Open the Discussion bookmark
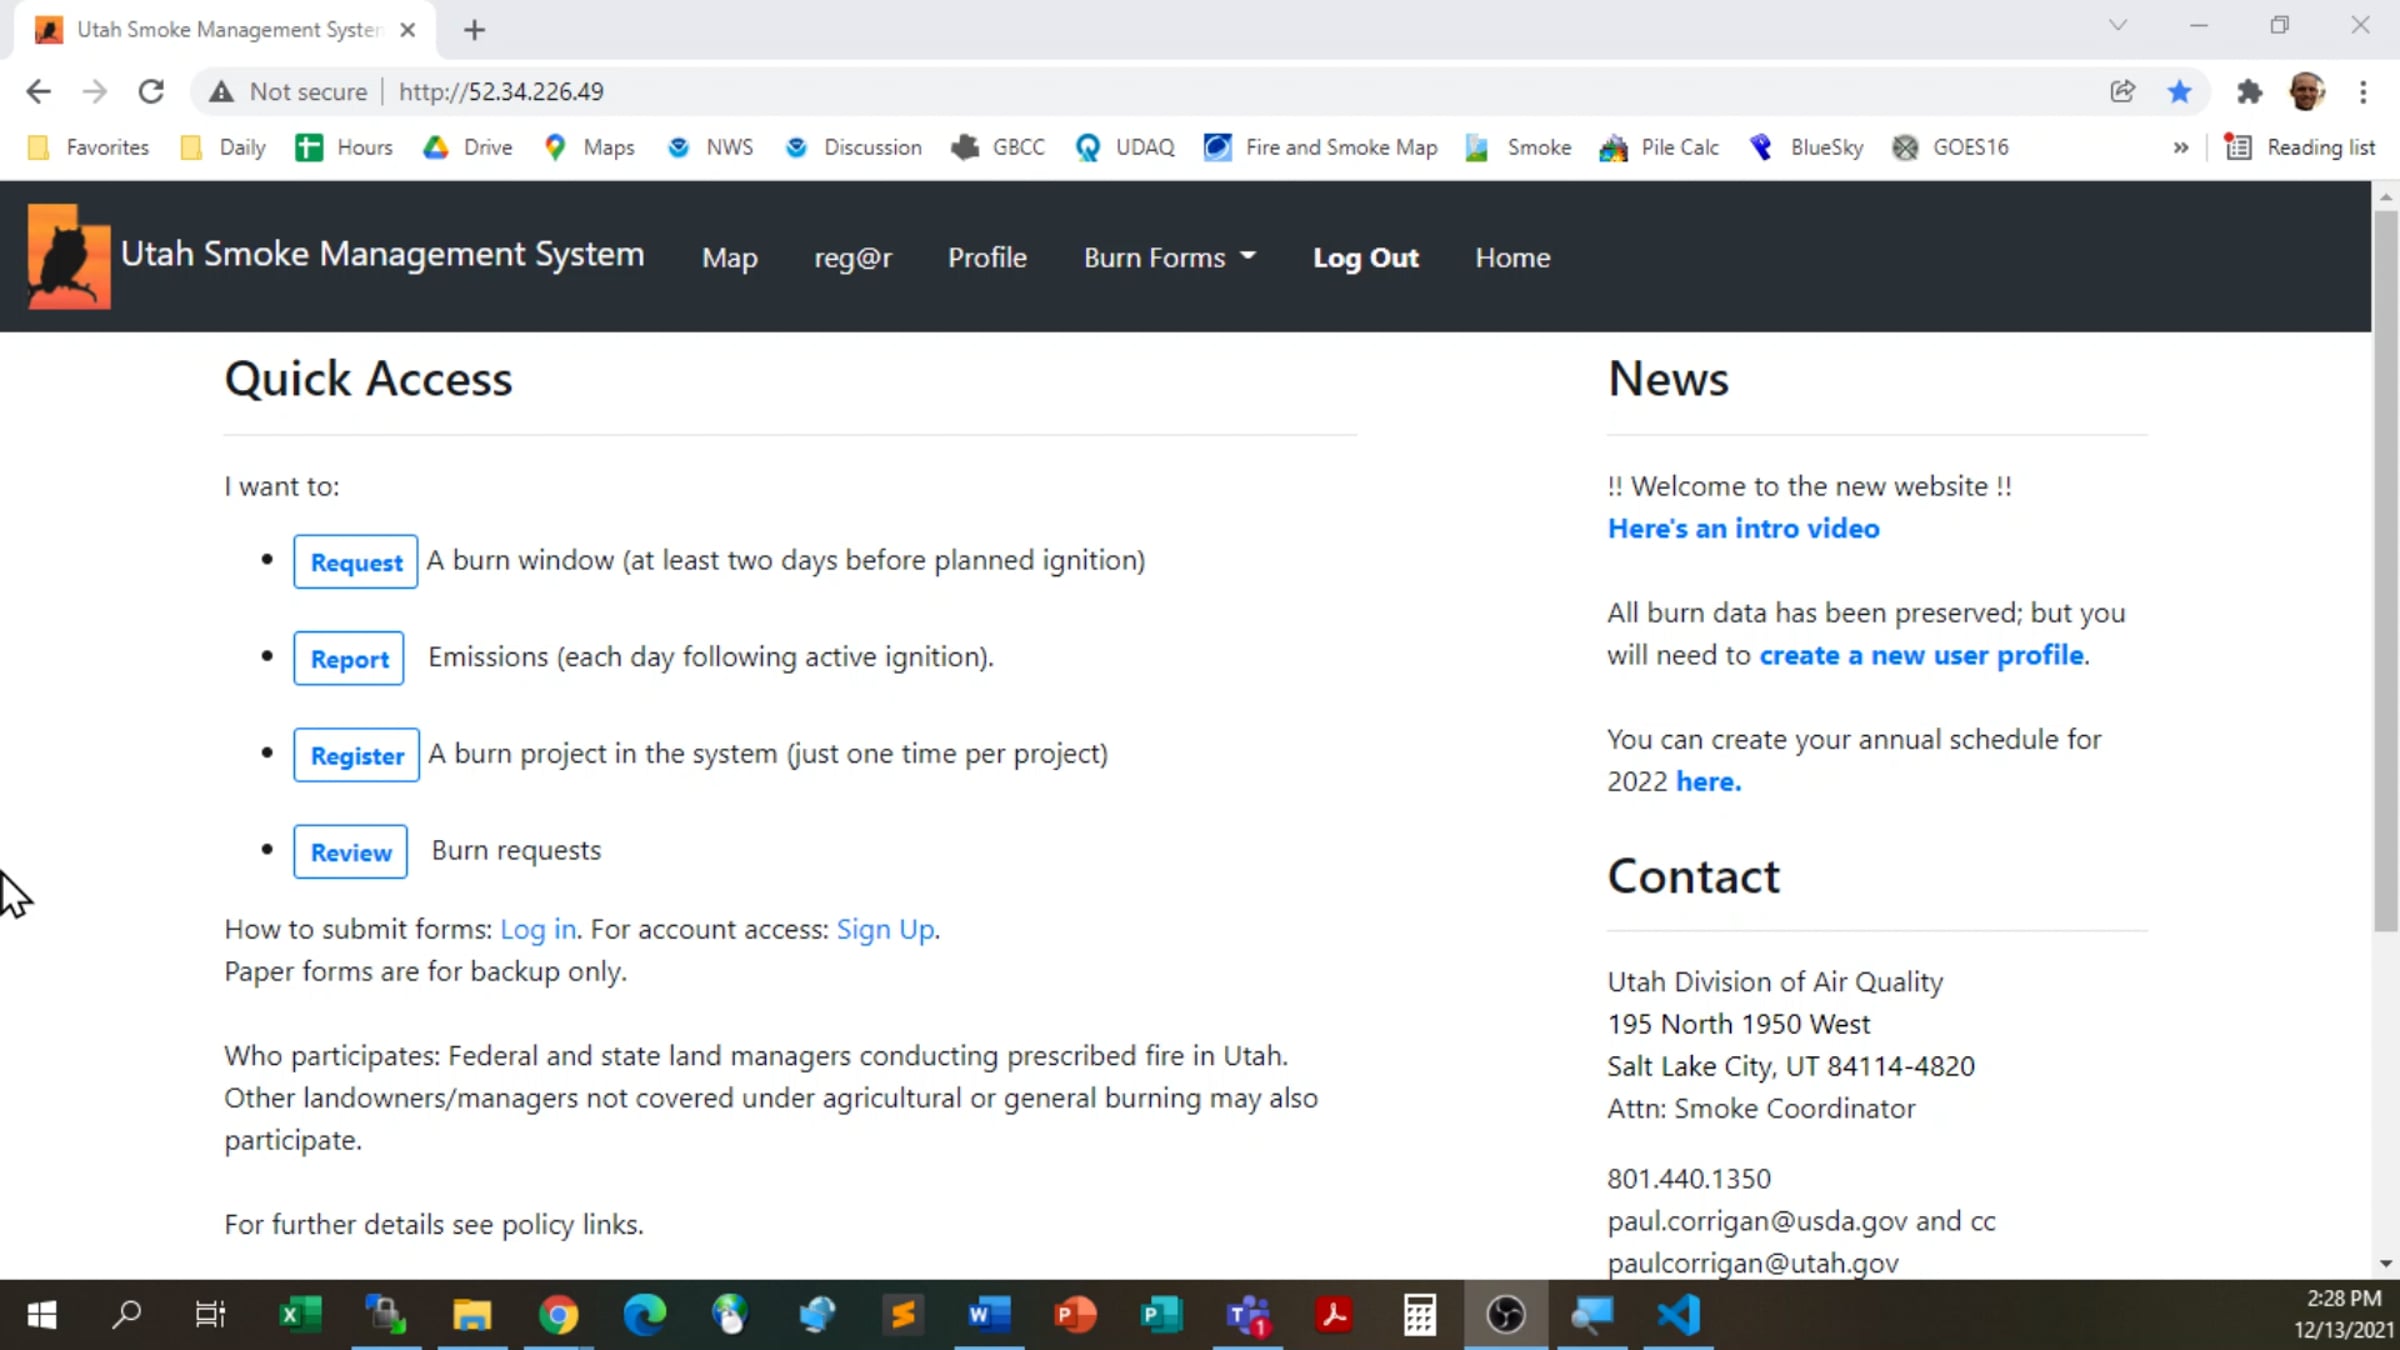2400x1350 pixels. 853,148
